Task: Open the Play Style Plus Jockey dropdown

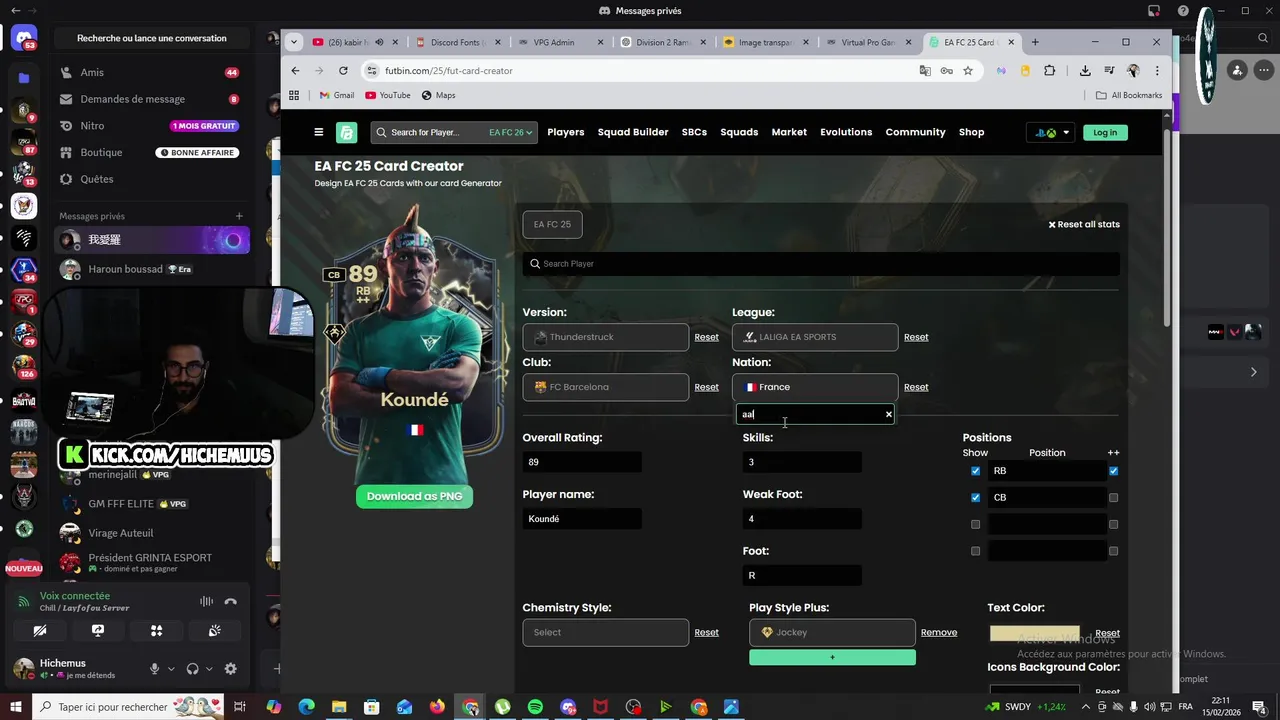Action: [x=832, y=632]
